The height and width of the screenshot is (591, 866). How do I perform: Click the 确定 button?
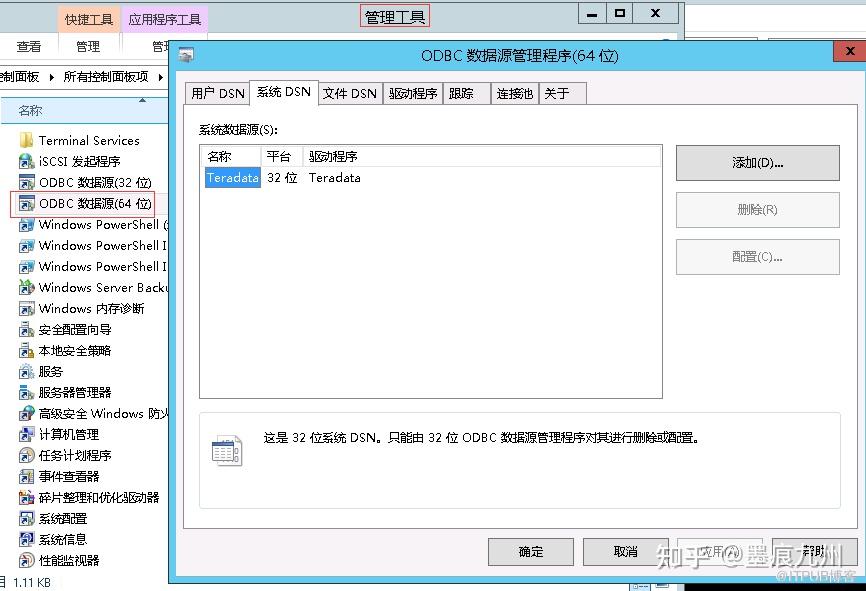[x=531, y=551]
